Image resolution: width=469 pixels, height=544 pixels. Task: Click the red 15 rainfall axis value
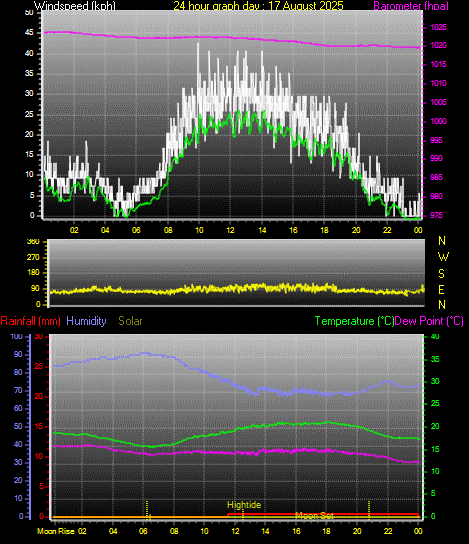tap(39, 426)
